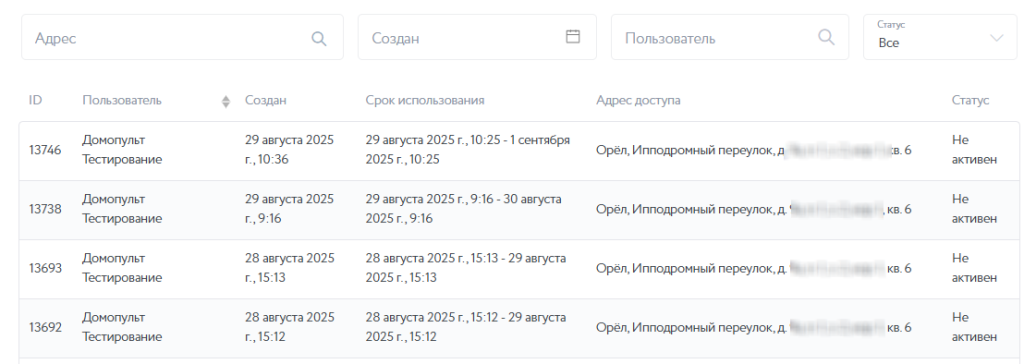The image size is (1024, 364).
Task: Click created date 29 августа 2025 г., 9:16
Action: click(289, 209)
